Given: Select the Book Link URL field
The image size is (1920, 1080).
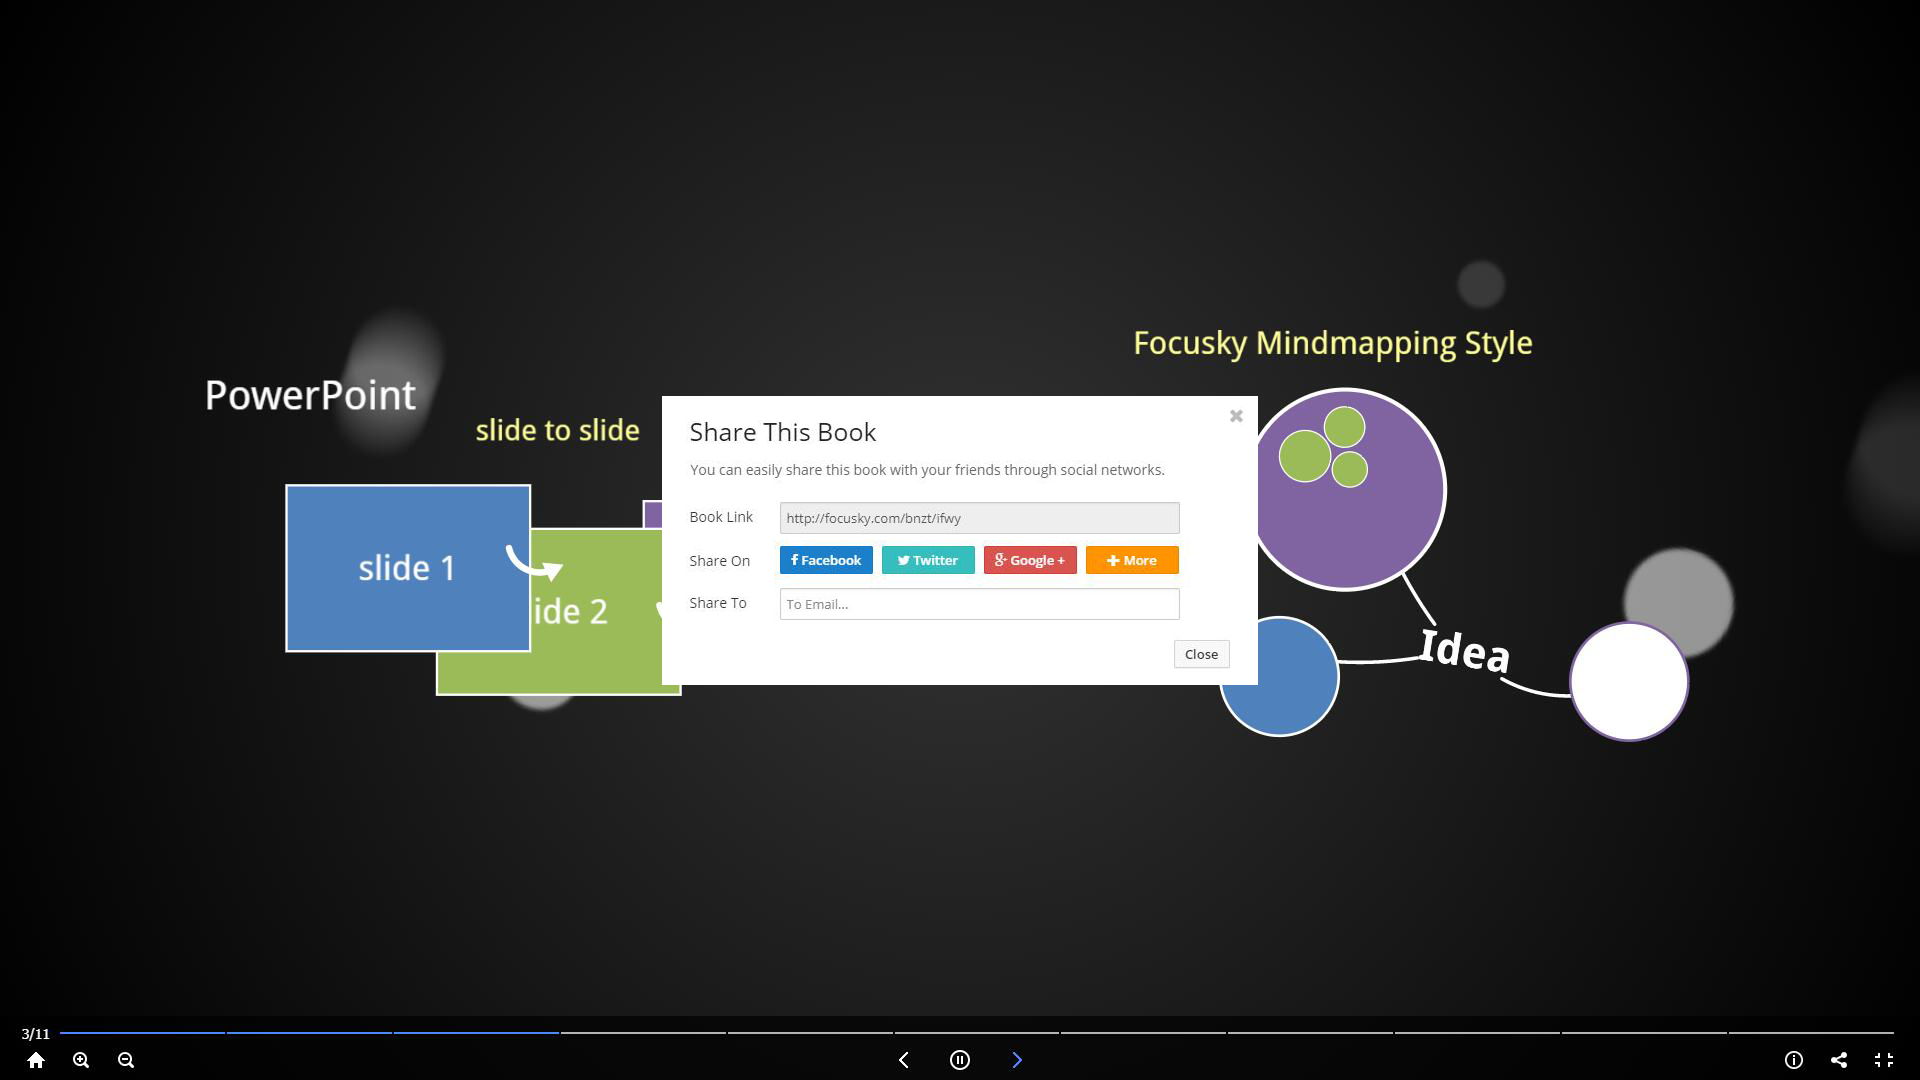Looking at the screenshot, I should pyautogui.click(x=979, y=518).
